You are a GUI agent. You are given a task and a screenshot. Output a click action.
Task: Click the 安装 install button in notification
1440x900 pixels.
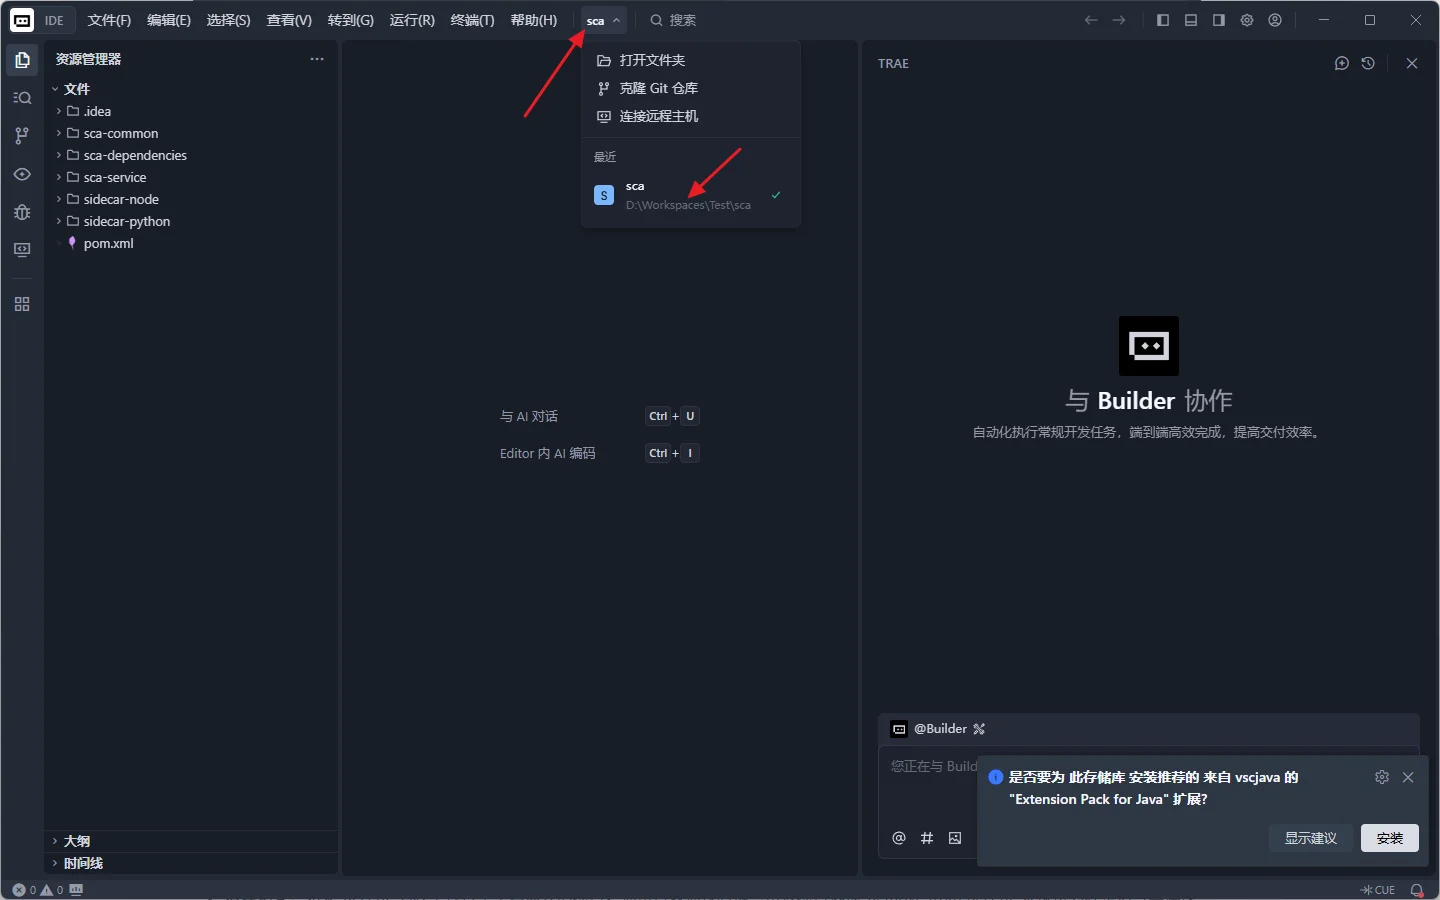[x=1389, y=838]
